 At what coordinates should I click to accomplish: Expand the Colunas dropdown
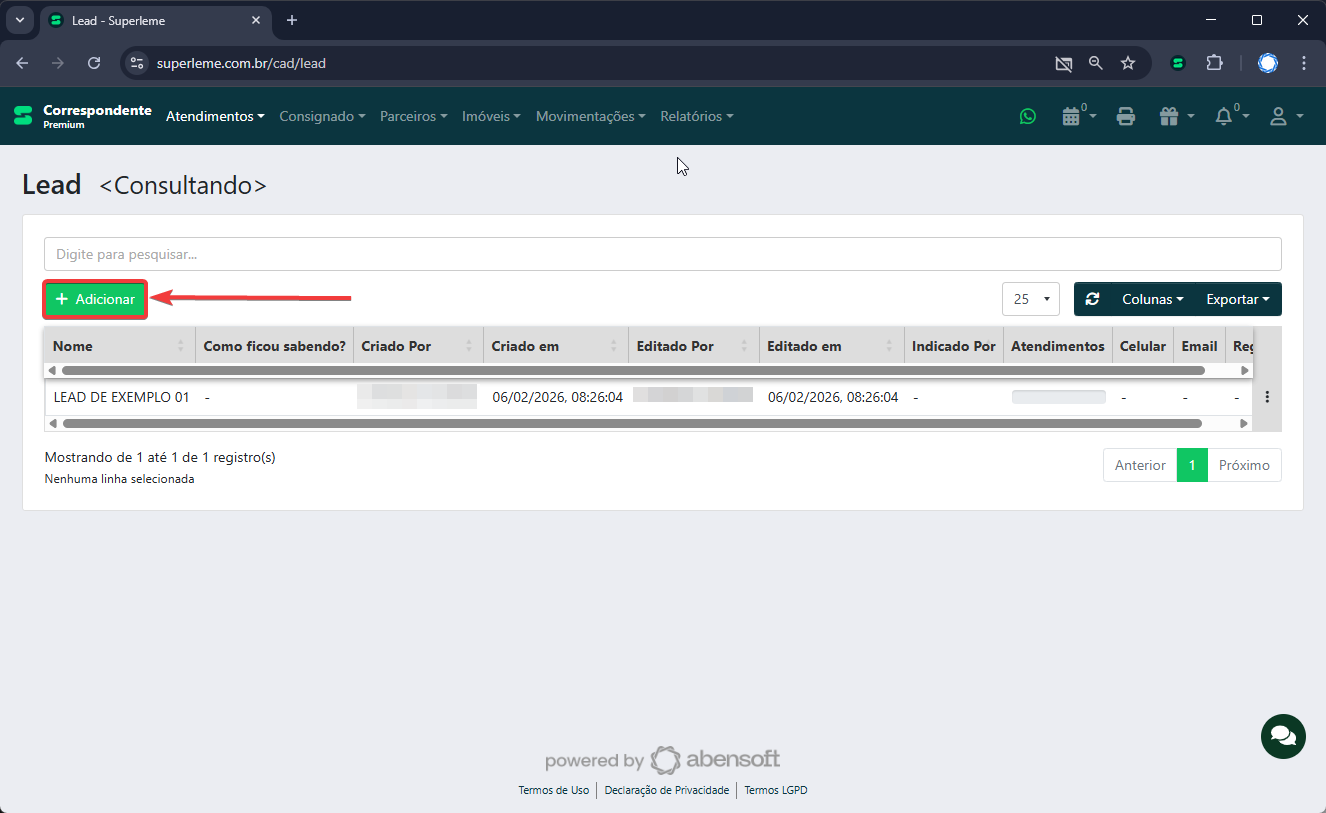(1152, 299)
